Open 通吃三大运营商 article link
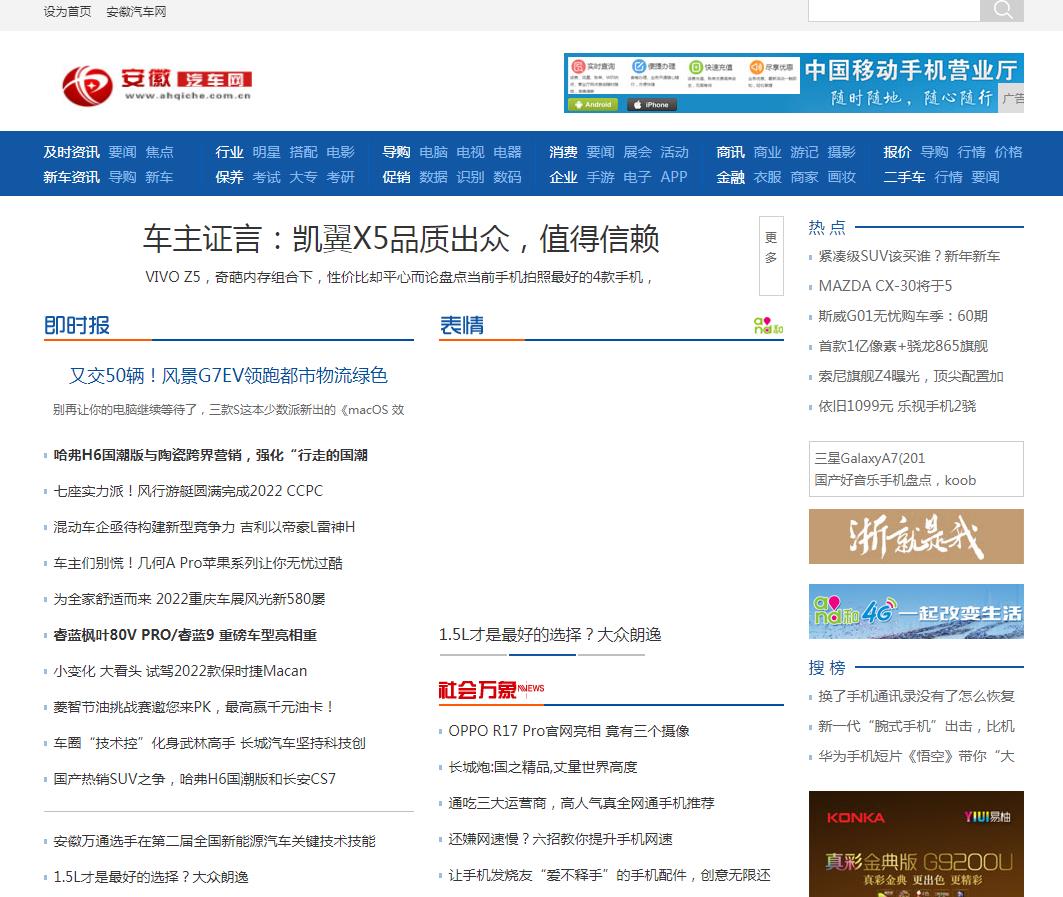Viewport: 1063px width, 897px height. (581, 803)
